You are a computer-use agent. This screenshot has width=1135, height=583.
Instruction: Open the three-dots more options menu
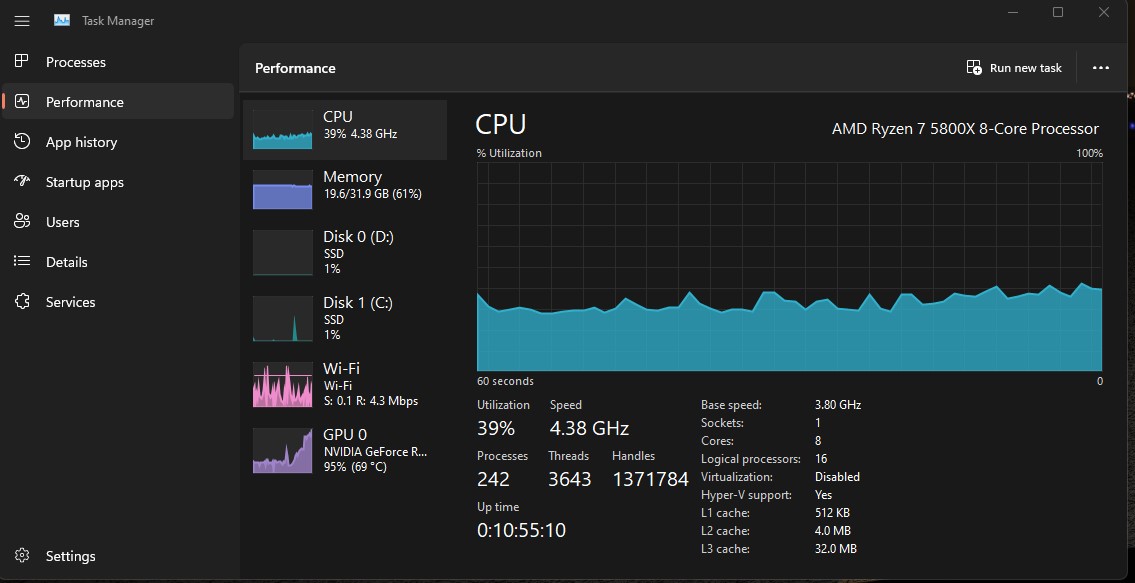click(1101, 67)
